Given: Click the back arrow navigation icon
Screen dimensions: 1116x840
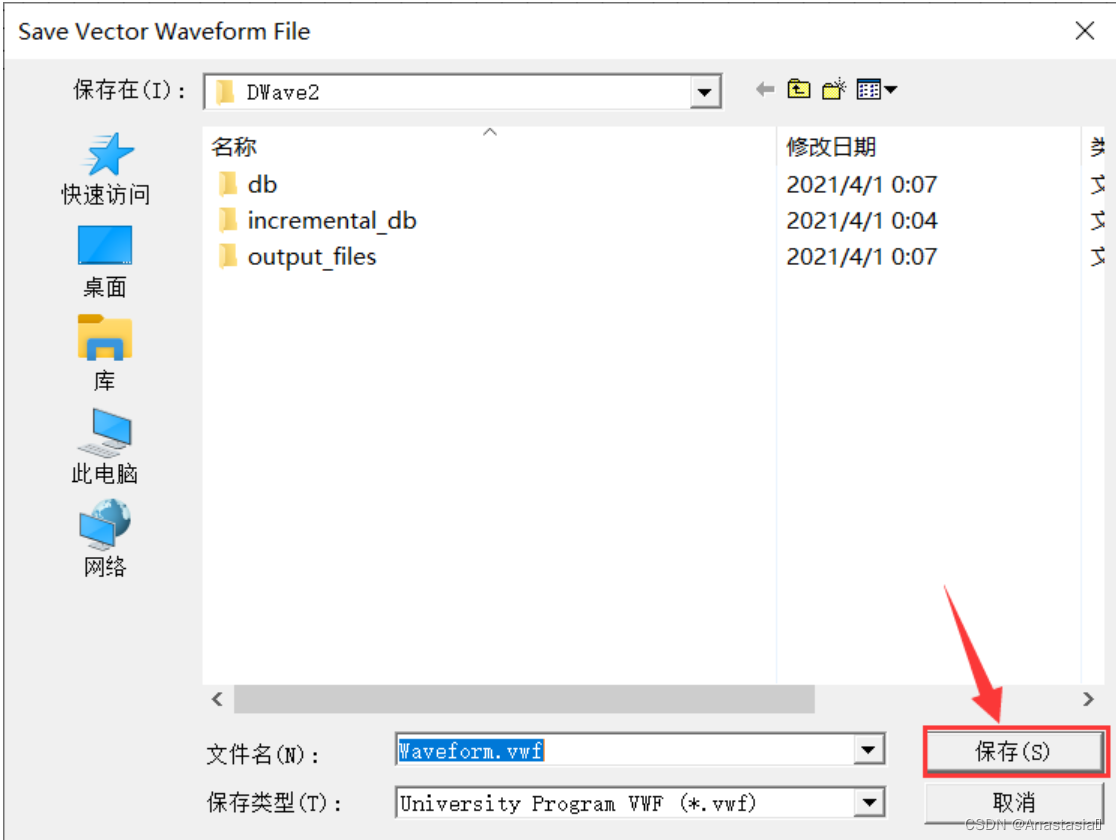Looking at the screenshot, I should [x=765, y=90].
